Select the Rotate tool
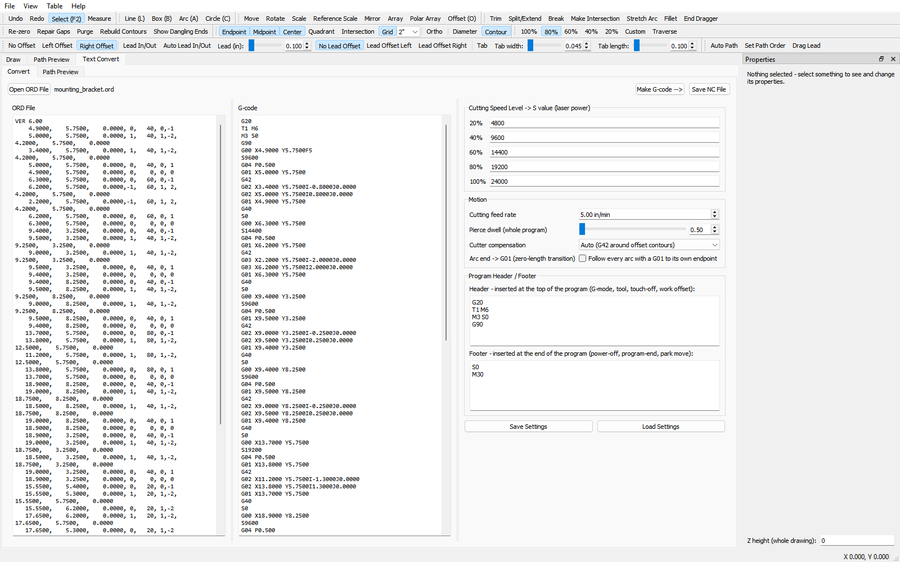Image resolution: width=900 pixels, height=562 pixels. click(275, 18)
